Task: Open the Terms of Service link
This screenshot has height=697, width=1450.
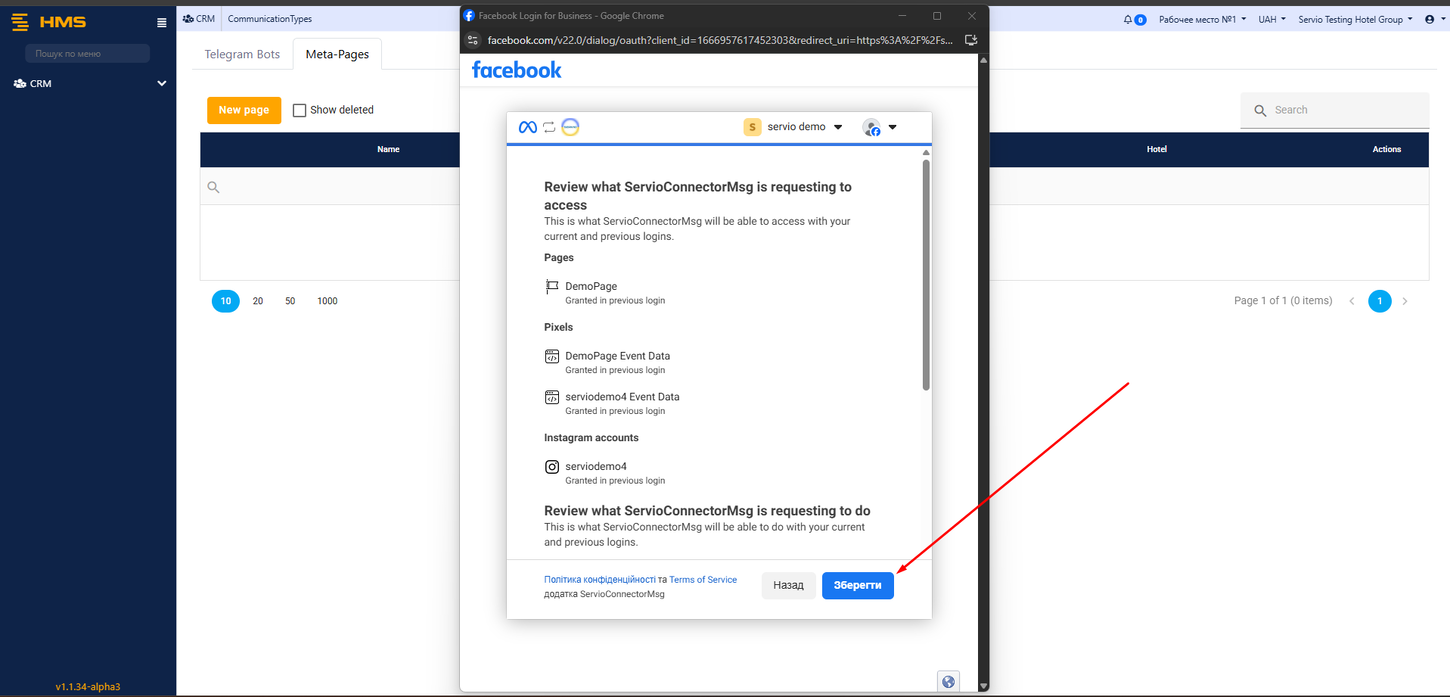Action: point(702,579)
